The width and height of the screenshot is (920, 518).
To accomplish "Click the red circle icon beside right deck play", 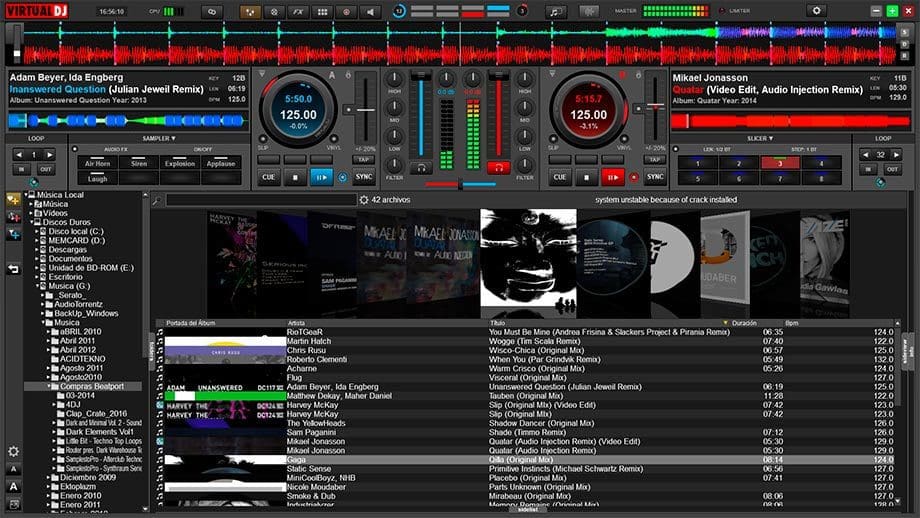I will (634, 177).
